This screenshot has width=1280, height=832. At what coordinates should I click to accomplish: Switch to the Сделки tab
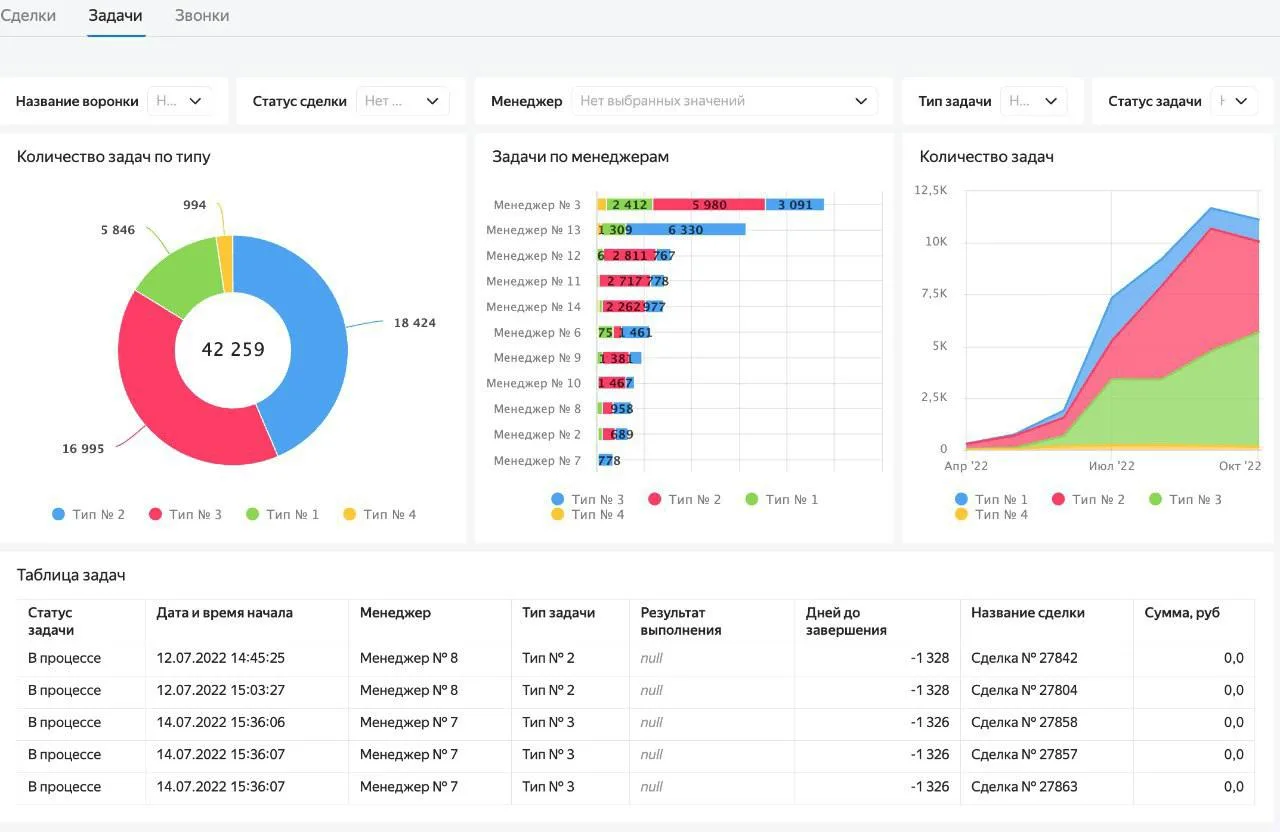tap(28, 16)
